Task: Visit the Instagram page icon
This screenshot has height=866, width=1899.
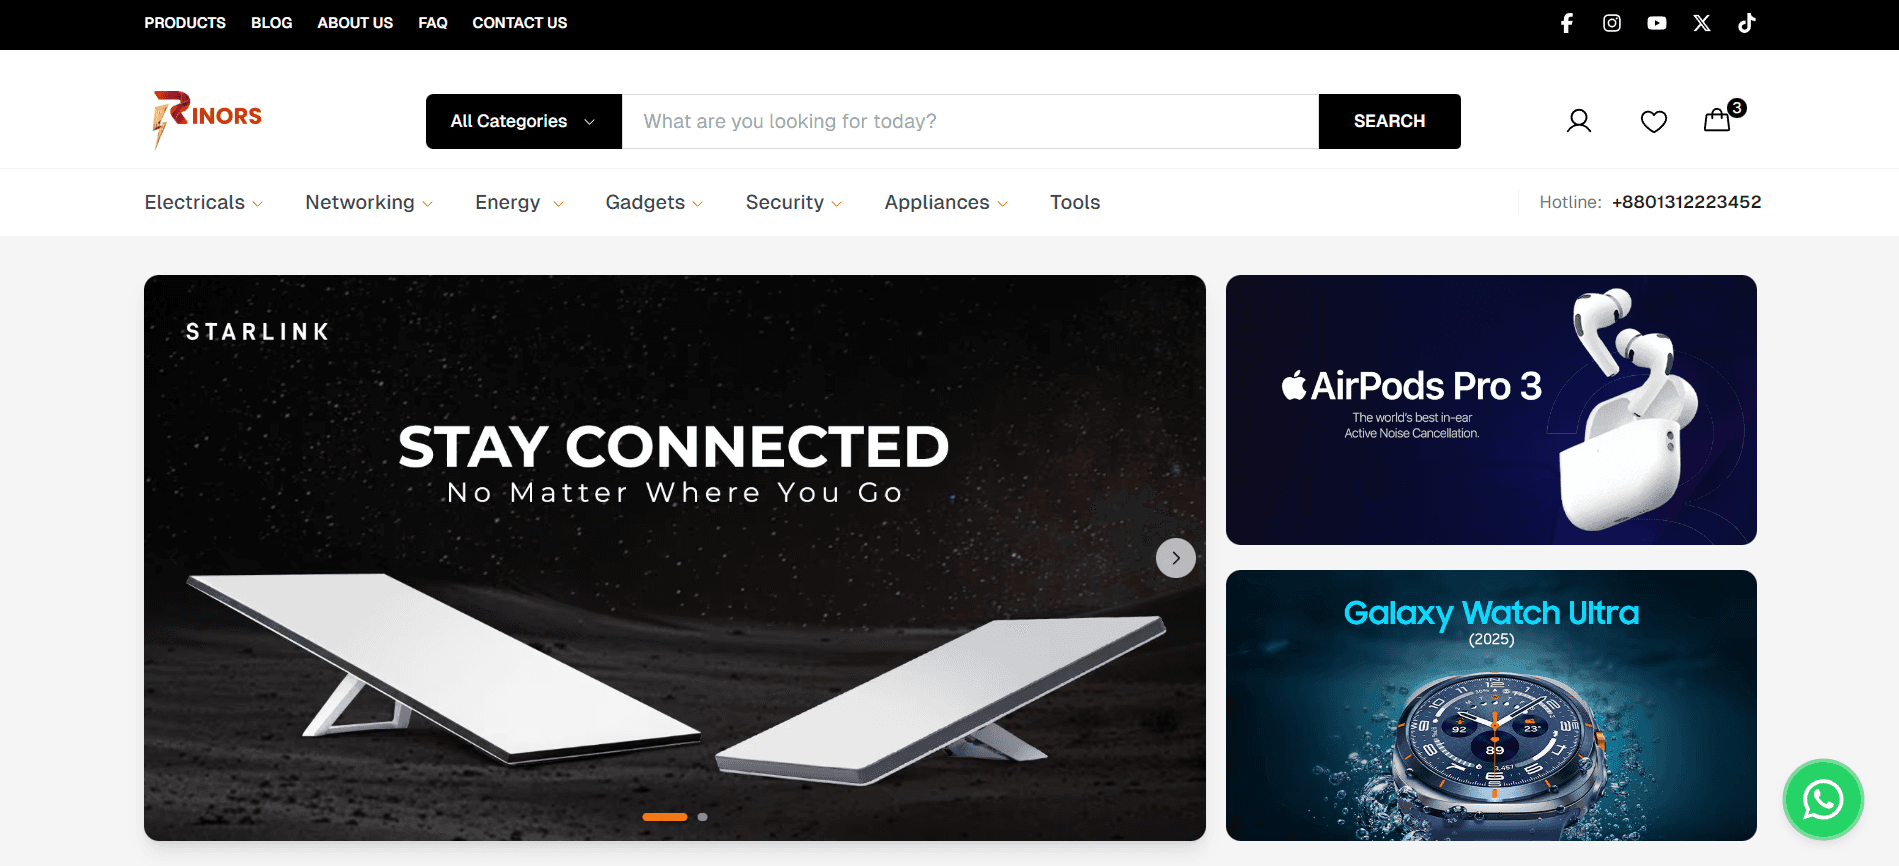Action: click(1612, 23)
